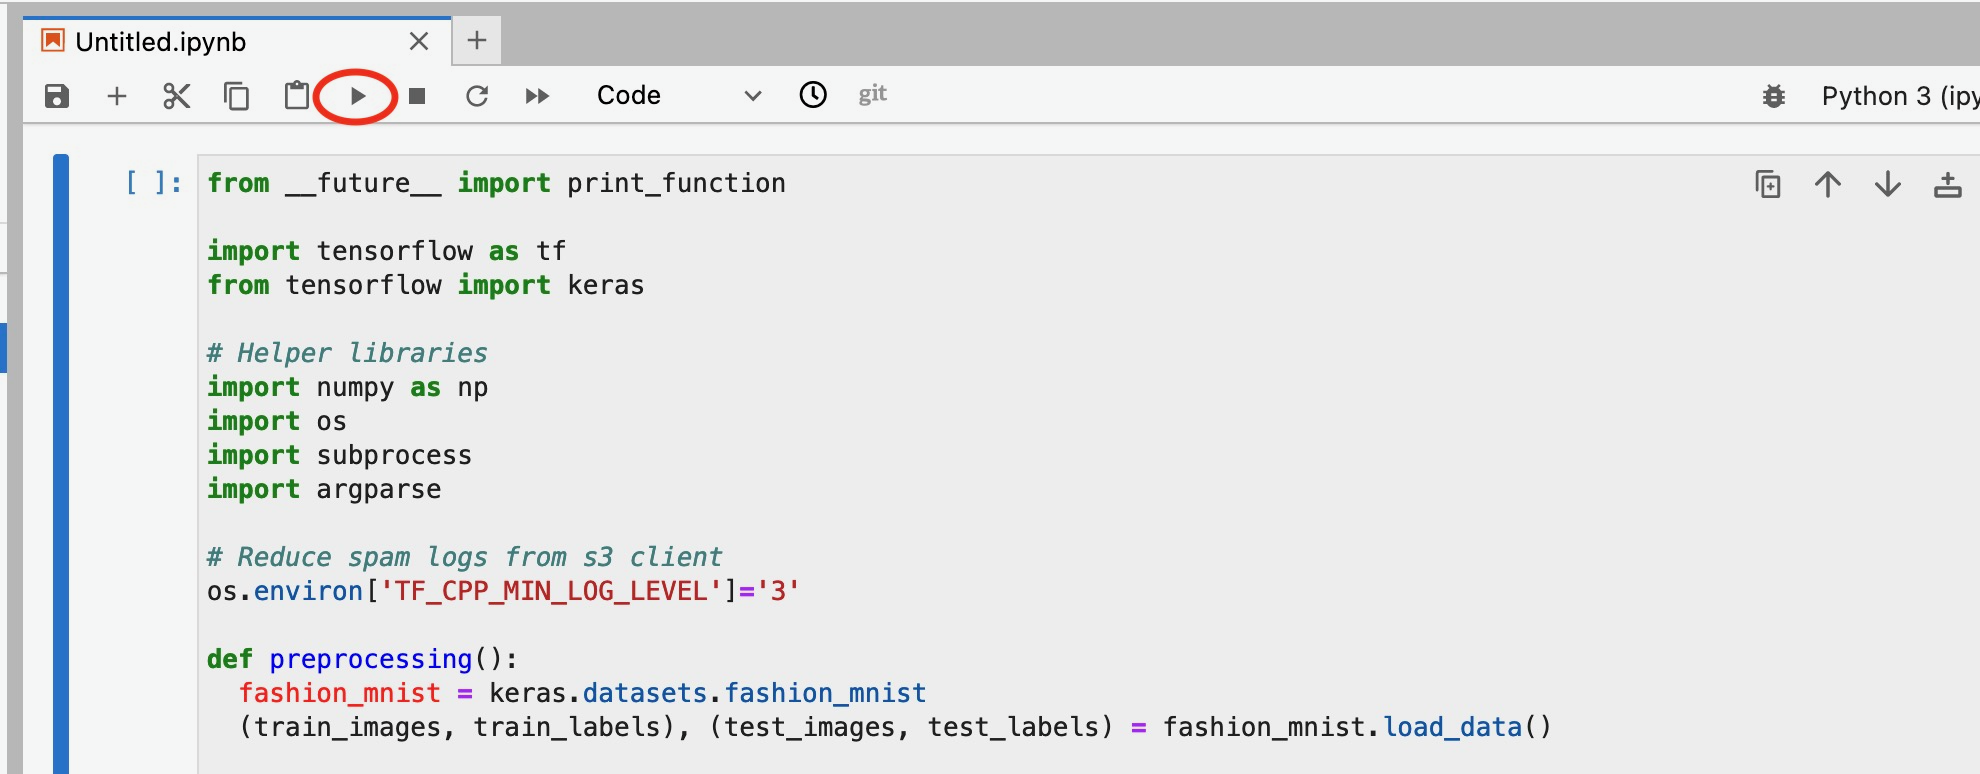Close the Untitled.ipynb tab

tap(419, 42)
